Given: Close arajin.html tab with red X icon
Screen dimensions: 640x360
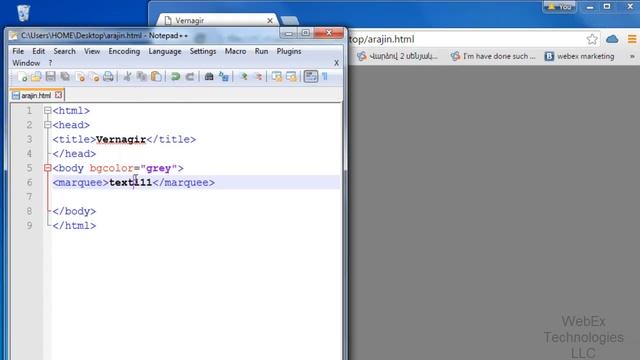Looking at the screenshot, I should [58, 95].
